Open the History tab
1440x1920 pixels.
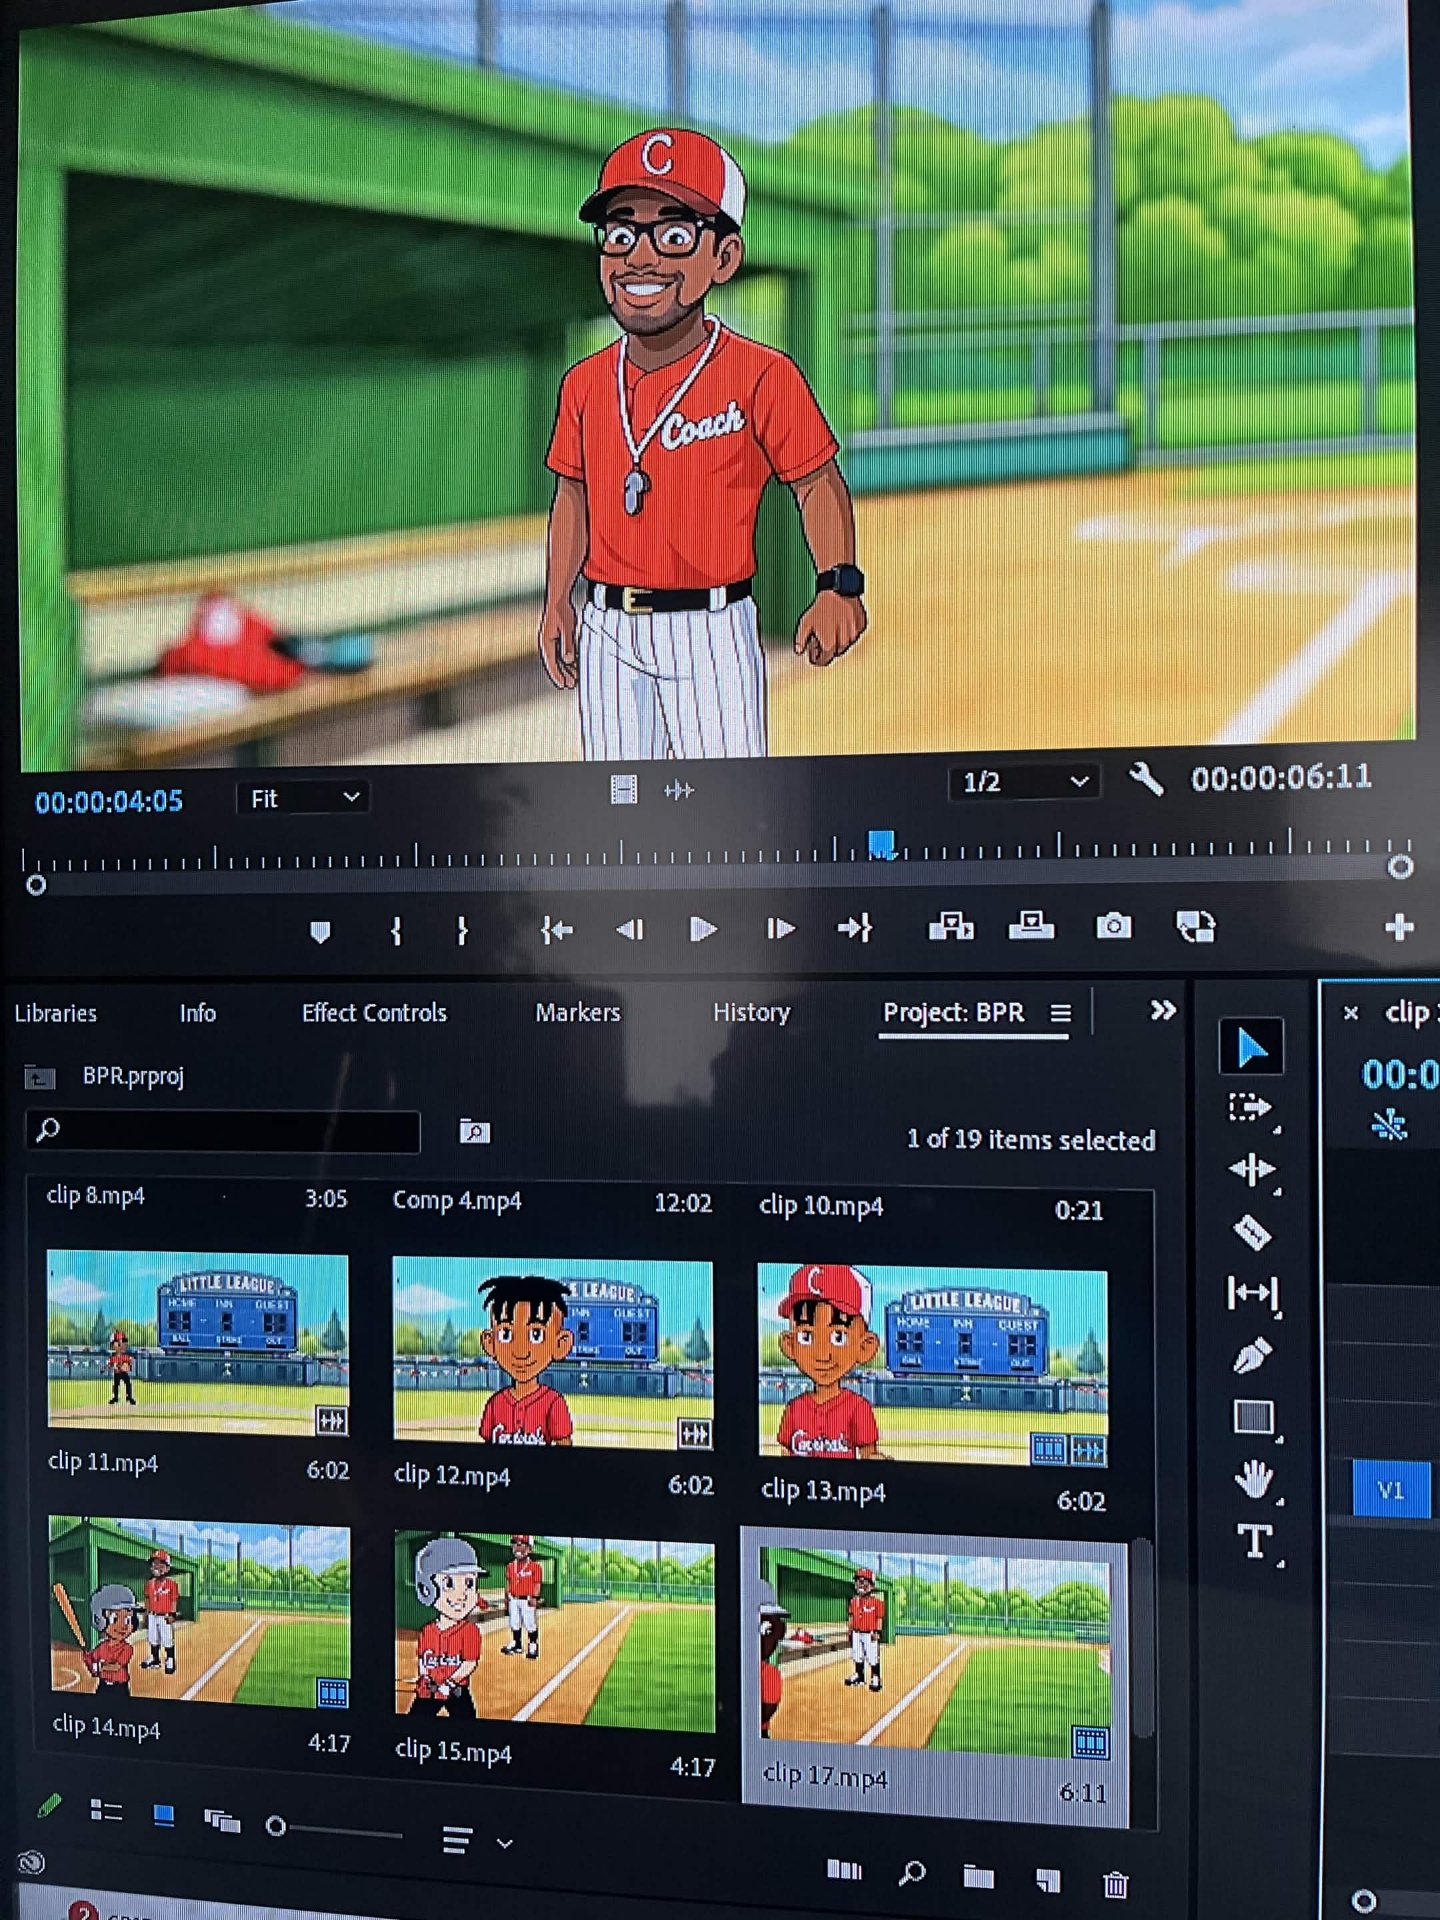point(751,1012)
